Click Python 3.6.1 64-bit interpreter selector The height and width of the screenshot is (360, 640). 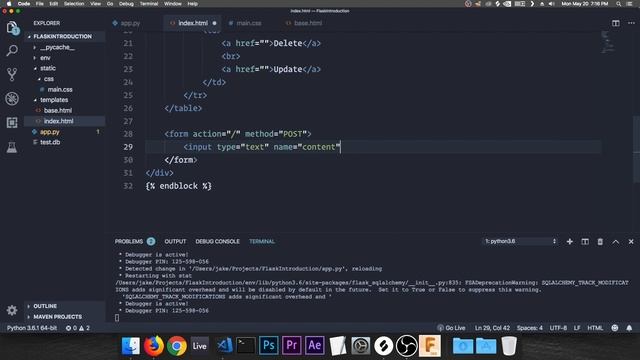pos(32,328)
